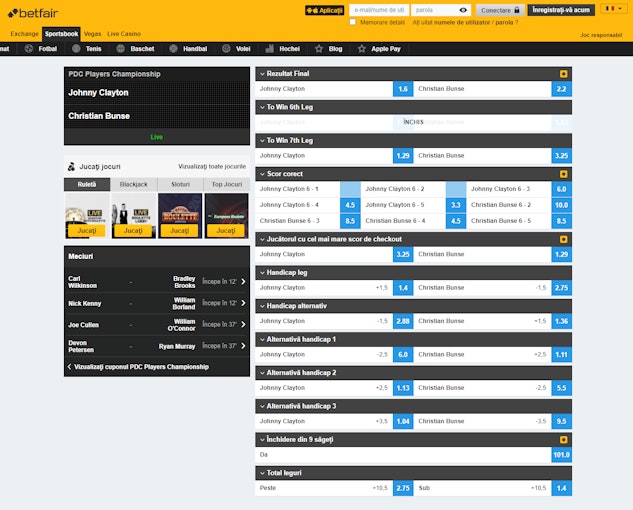Select the Sloturi games tab

[x=180, y=185]
